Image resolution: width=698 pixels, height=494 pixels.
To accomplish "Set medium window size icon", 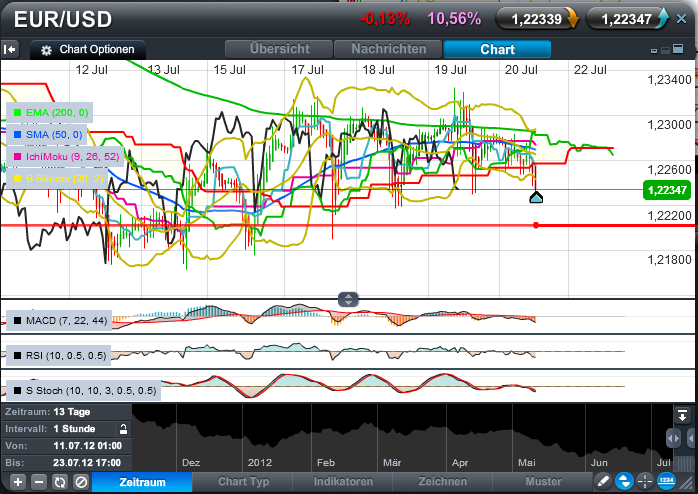I will click(x=665, y=50).
